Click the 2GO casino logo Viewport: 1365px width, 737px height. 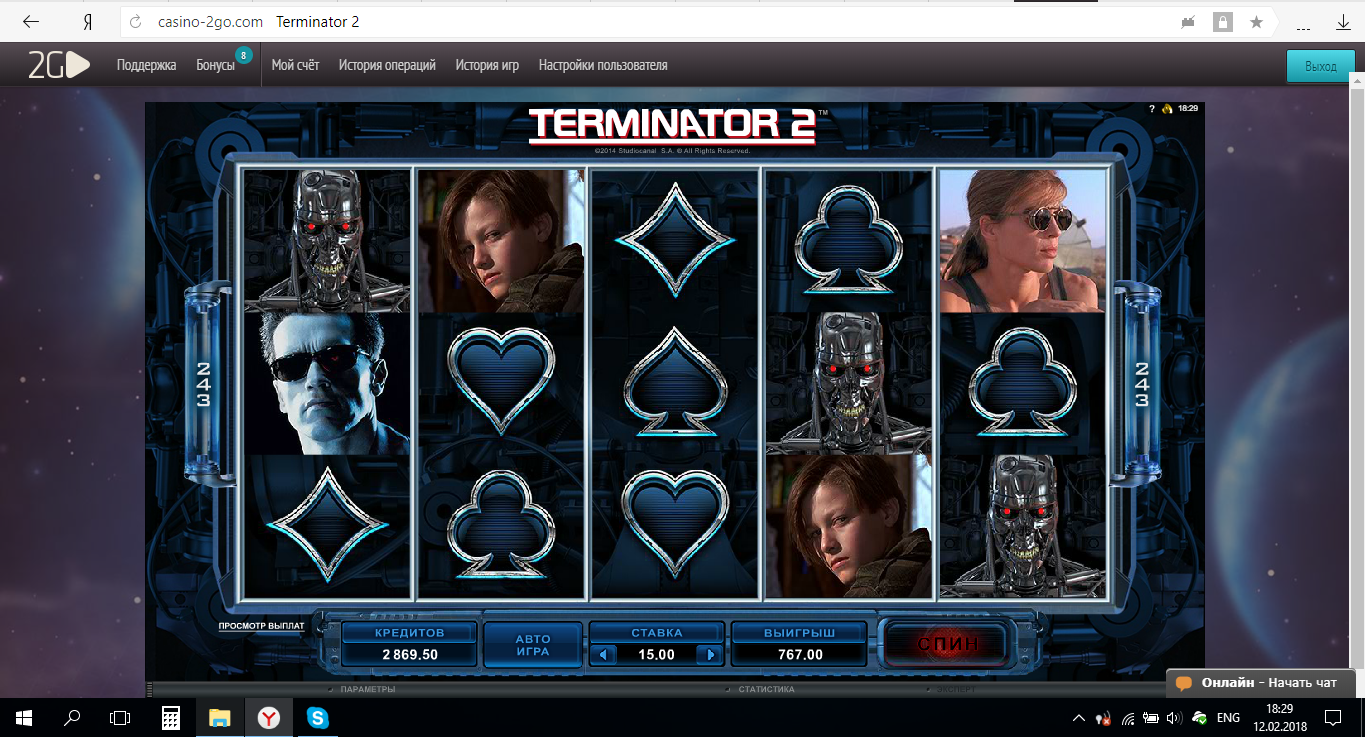click(58, 65)
